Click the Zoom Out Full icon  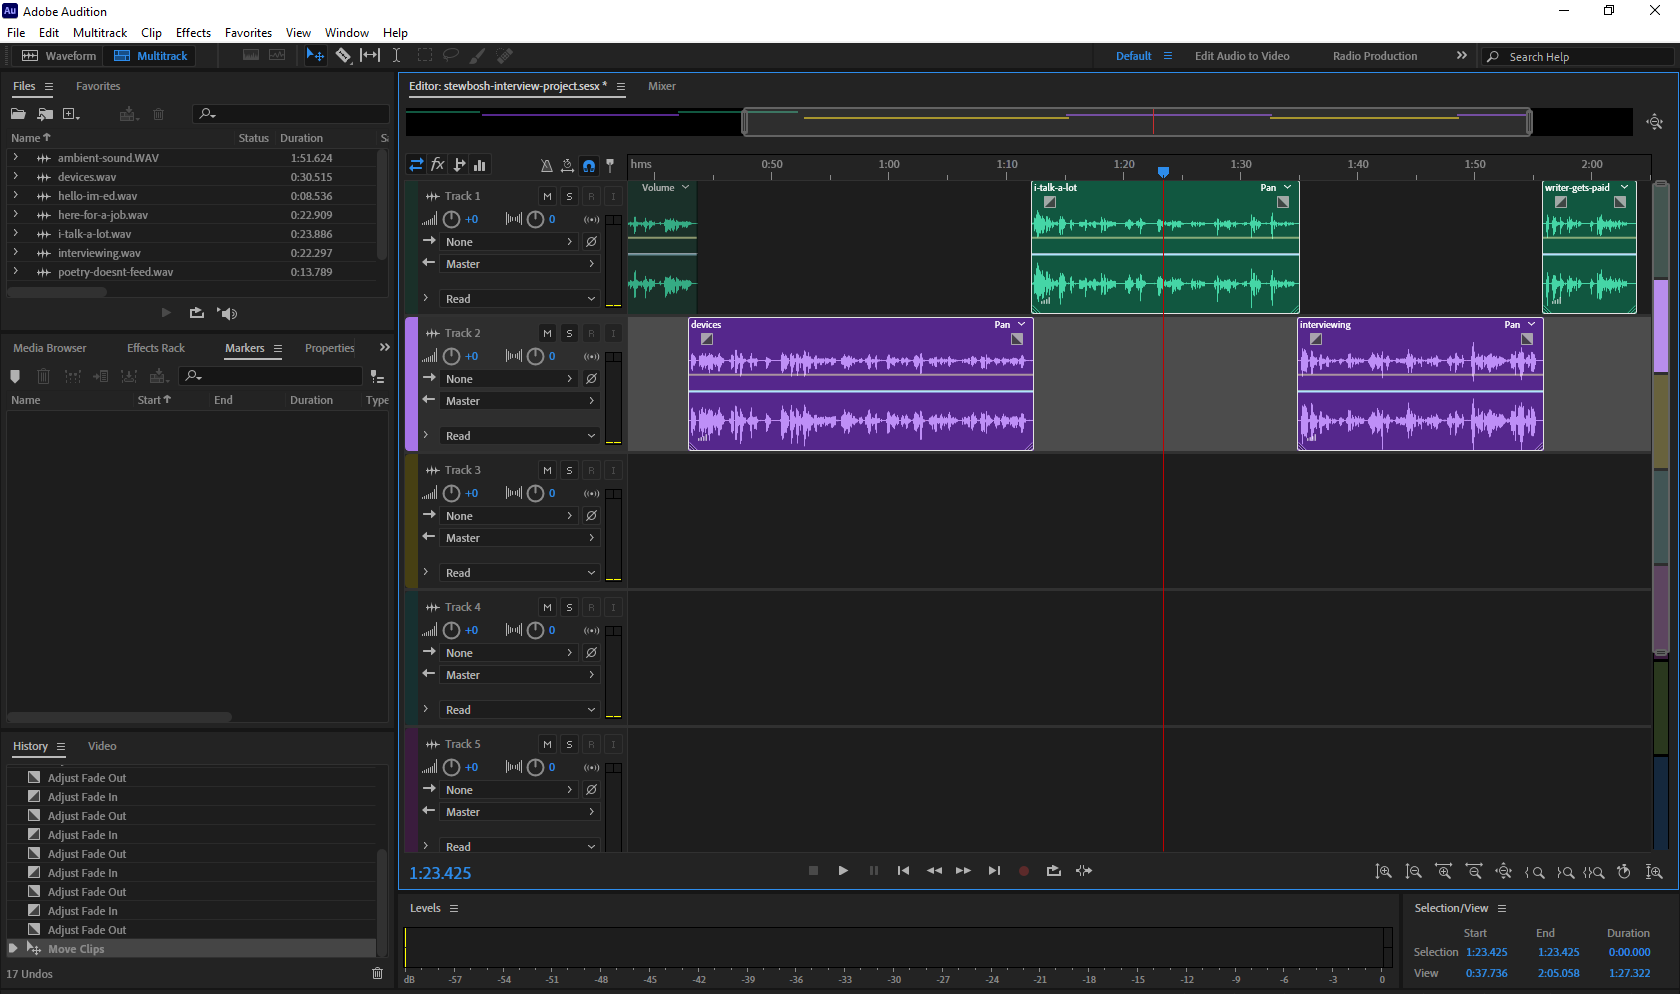pos(1504,871)
